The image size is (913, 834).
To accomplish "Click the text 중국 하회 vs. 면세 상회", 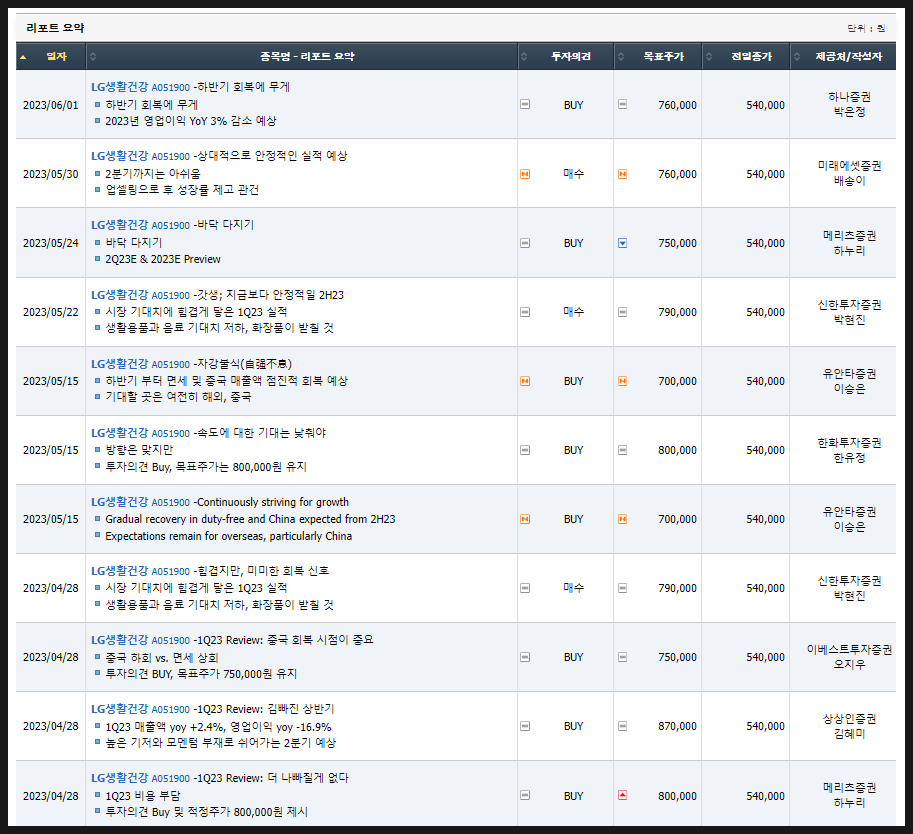I will pyautogui.click(x=162, y=658).
